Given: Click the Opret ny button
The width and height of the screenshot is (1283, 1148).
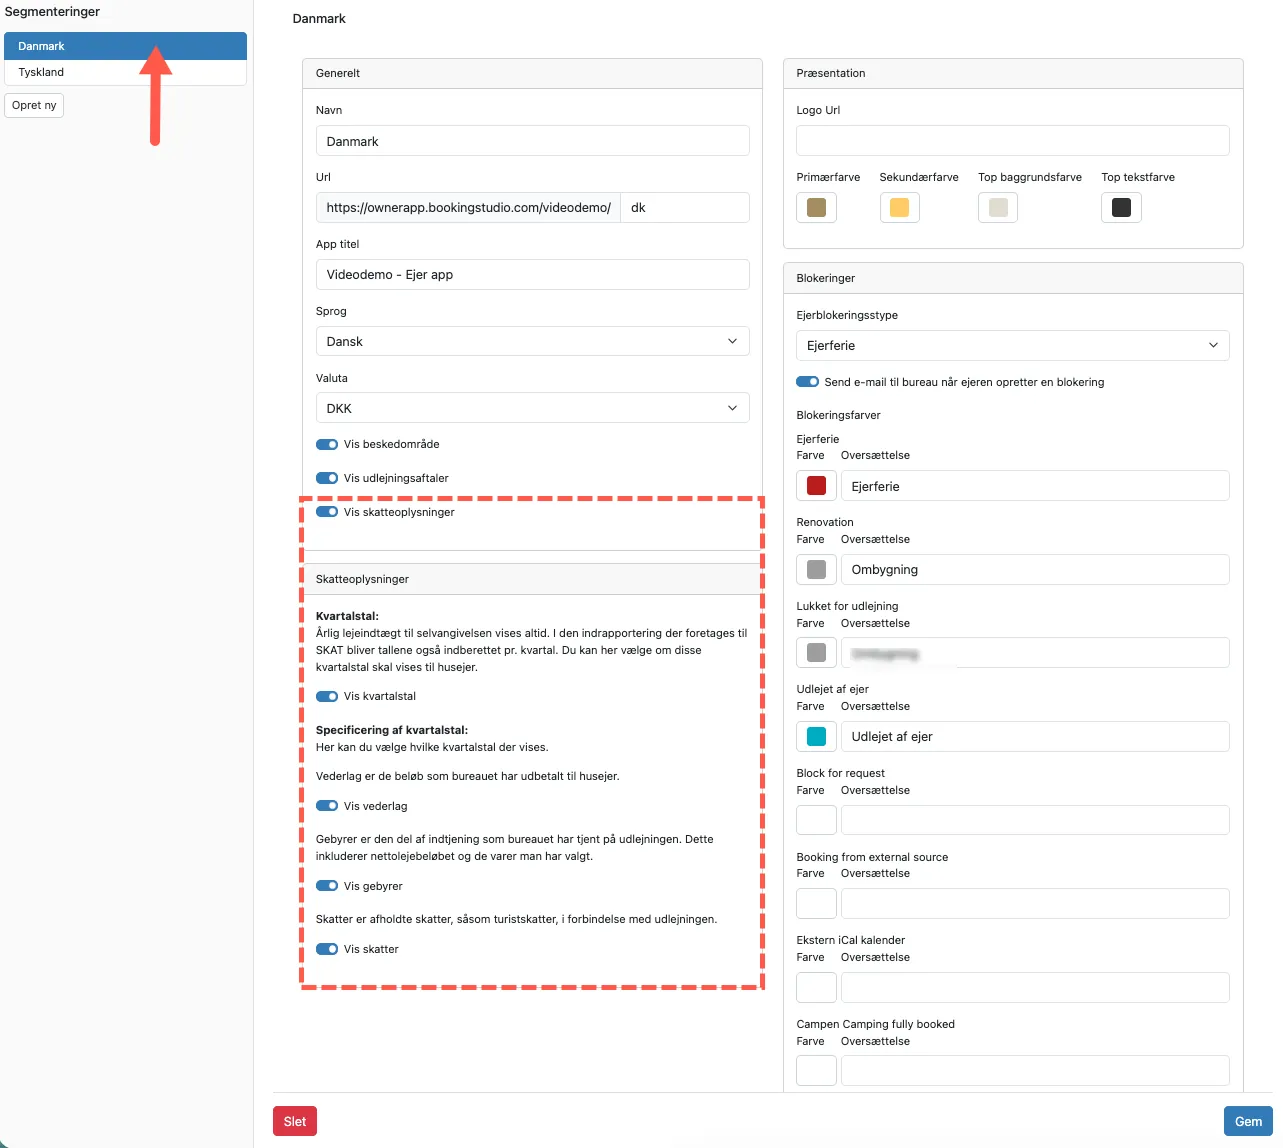Looking at the screenshot, I should (x=34, y=105).
